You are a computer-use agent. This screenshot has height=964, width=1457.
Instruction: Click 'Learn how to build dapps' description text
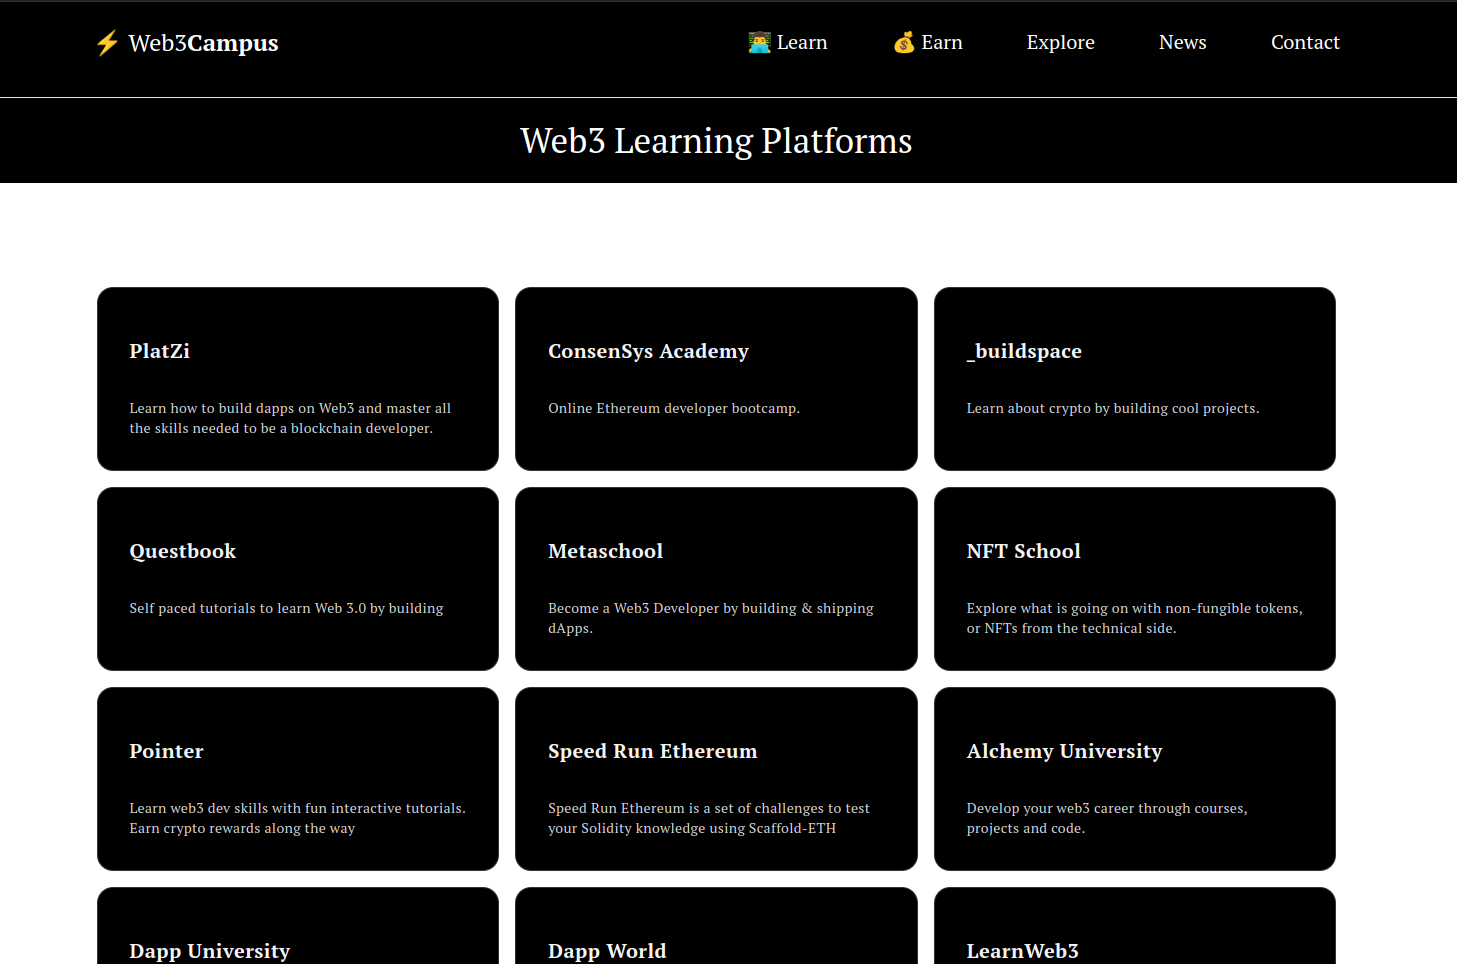(290, 418)
